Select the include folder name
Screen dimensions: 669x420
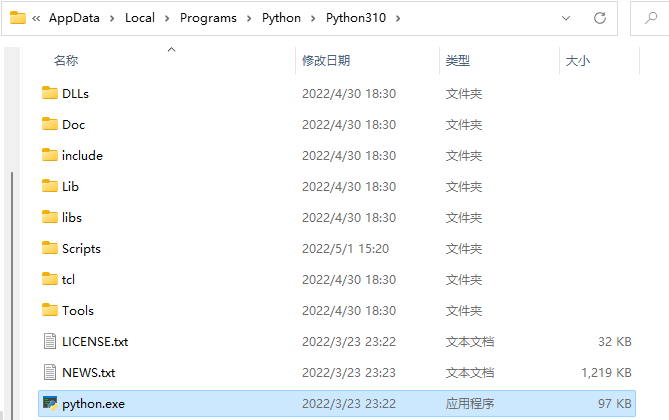pyautogui.click(x=82, y=155)
